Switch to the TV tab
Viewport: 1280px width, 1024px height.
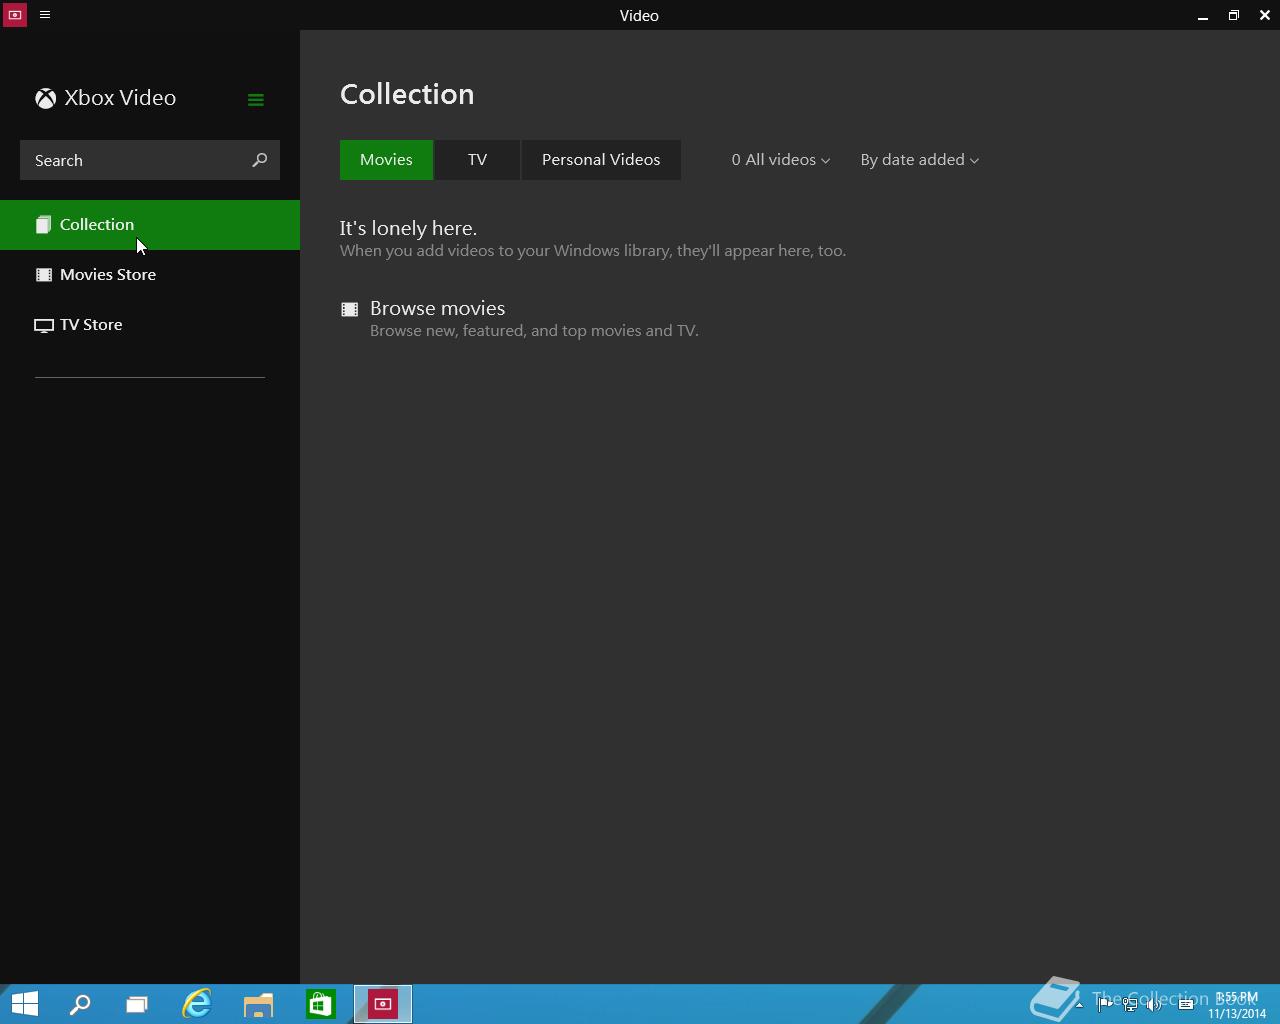[x=477, y=160]
